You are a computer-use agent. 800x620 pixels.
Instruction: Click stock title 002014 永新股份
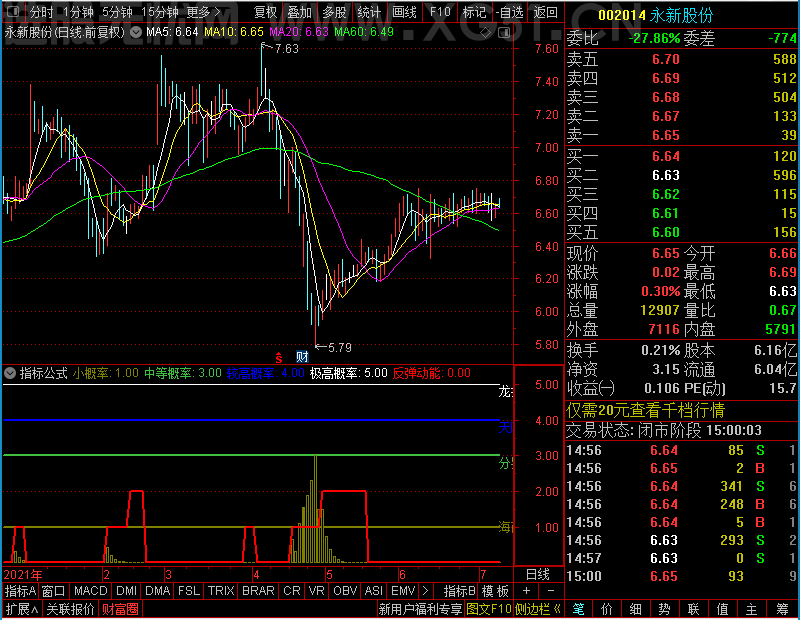coord(655,15)
